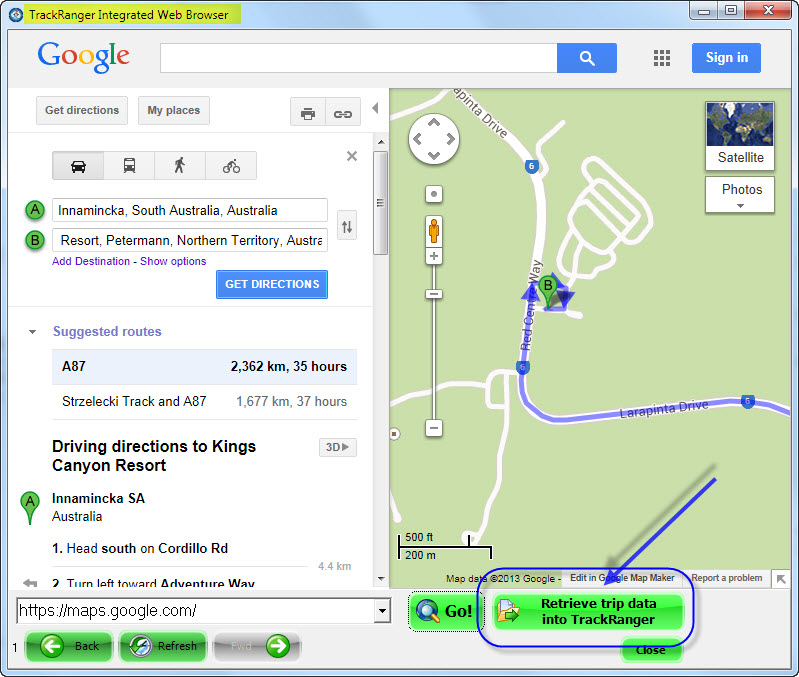799x677 pixels.
Task: Collapse the left panel arrow
Action: (376, 108)
